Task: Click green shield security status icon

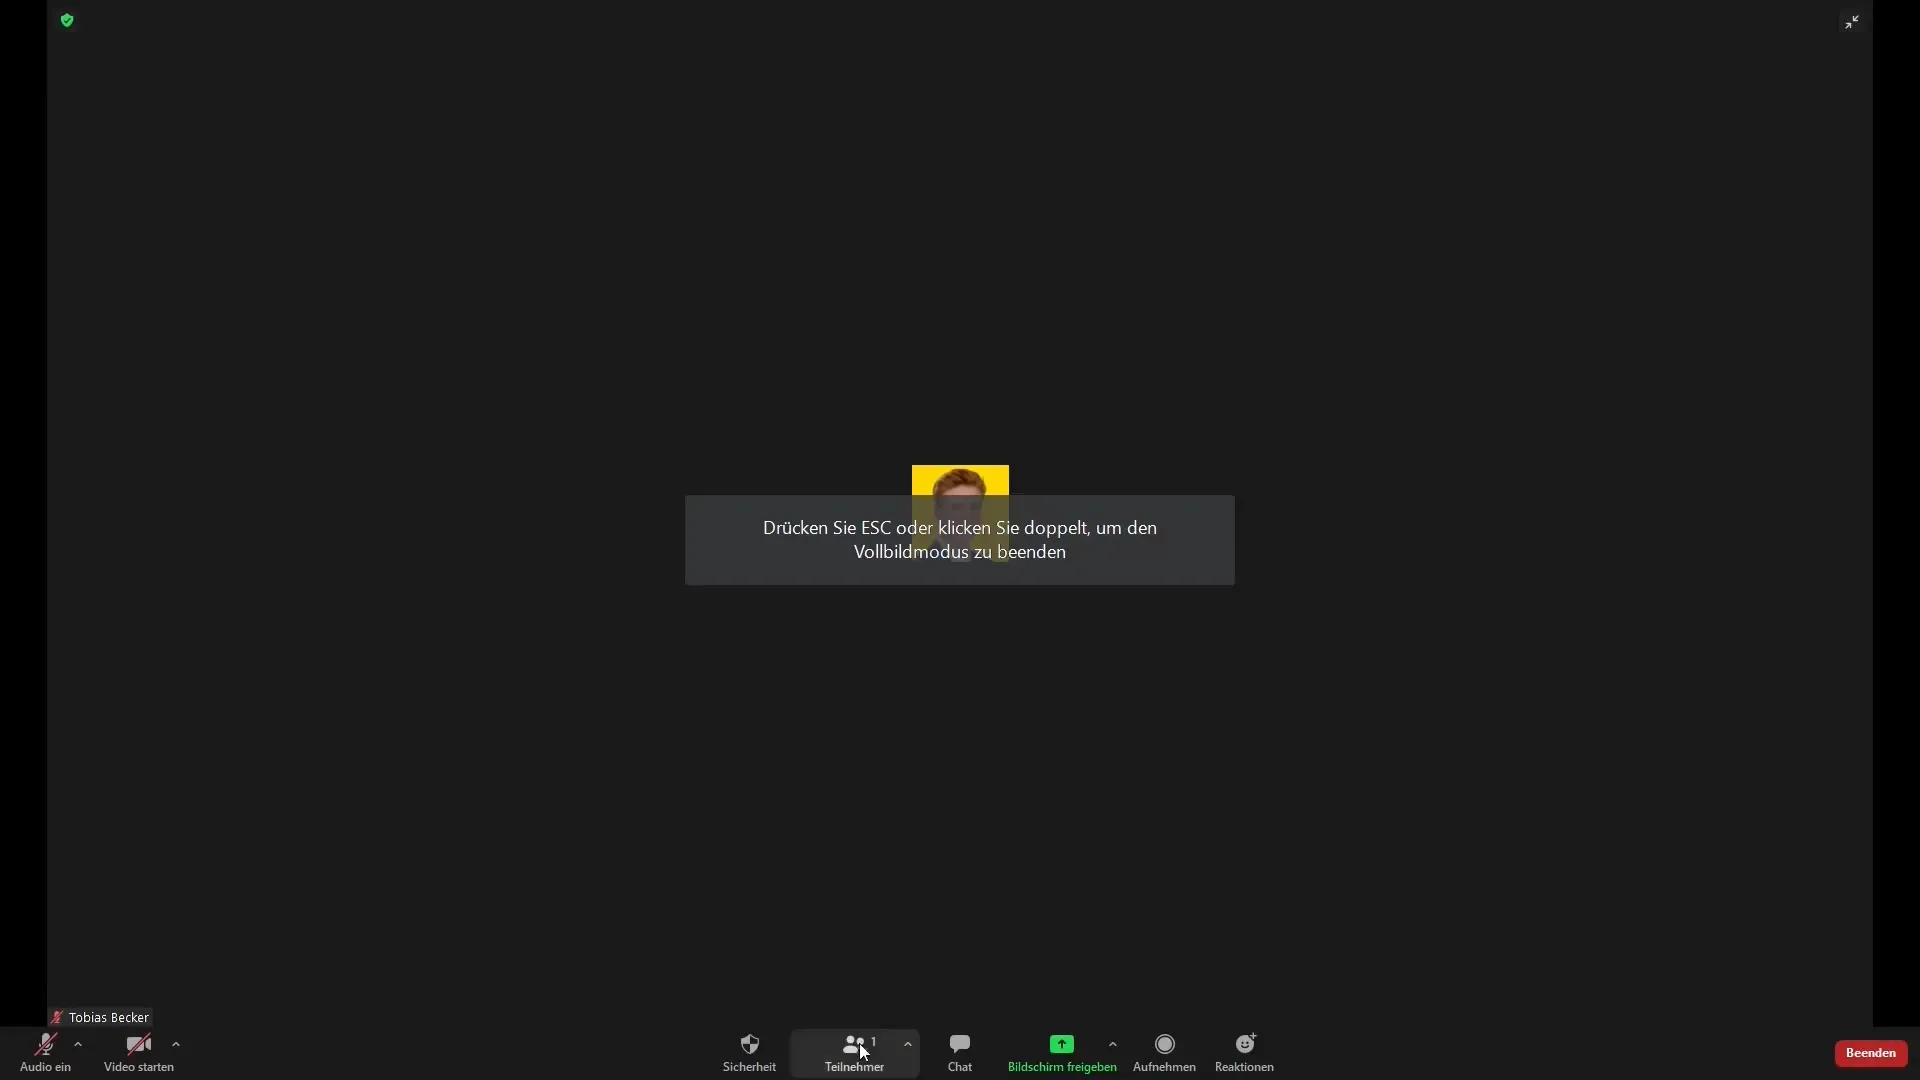Action: point(67,20)
